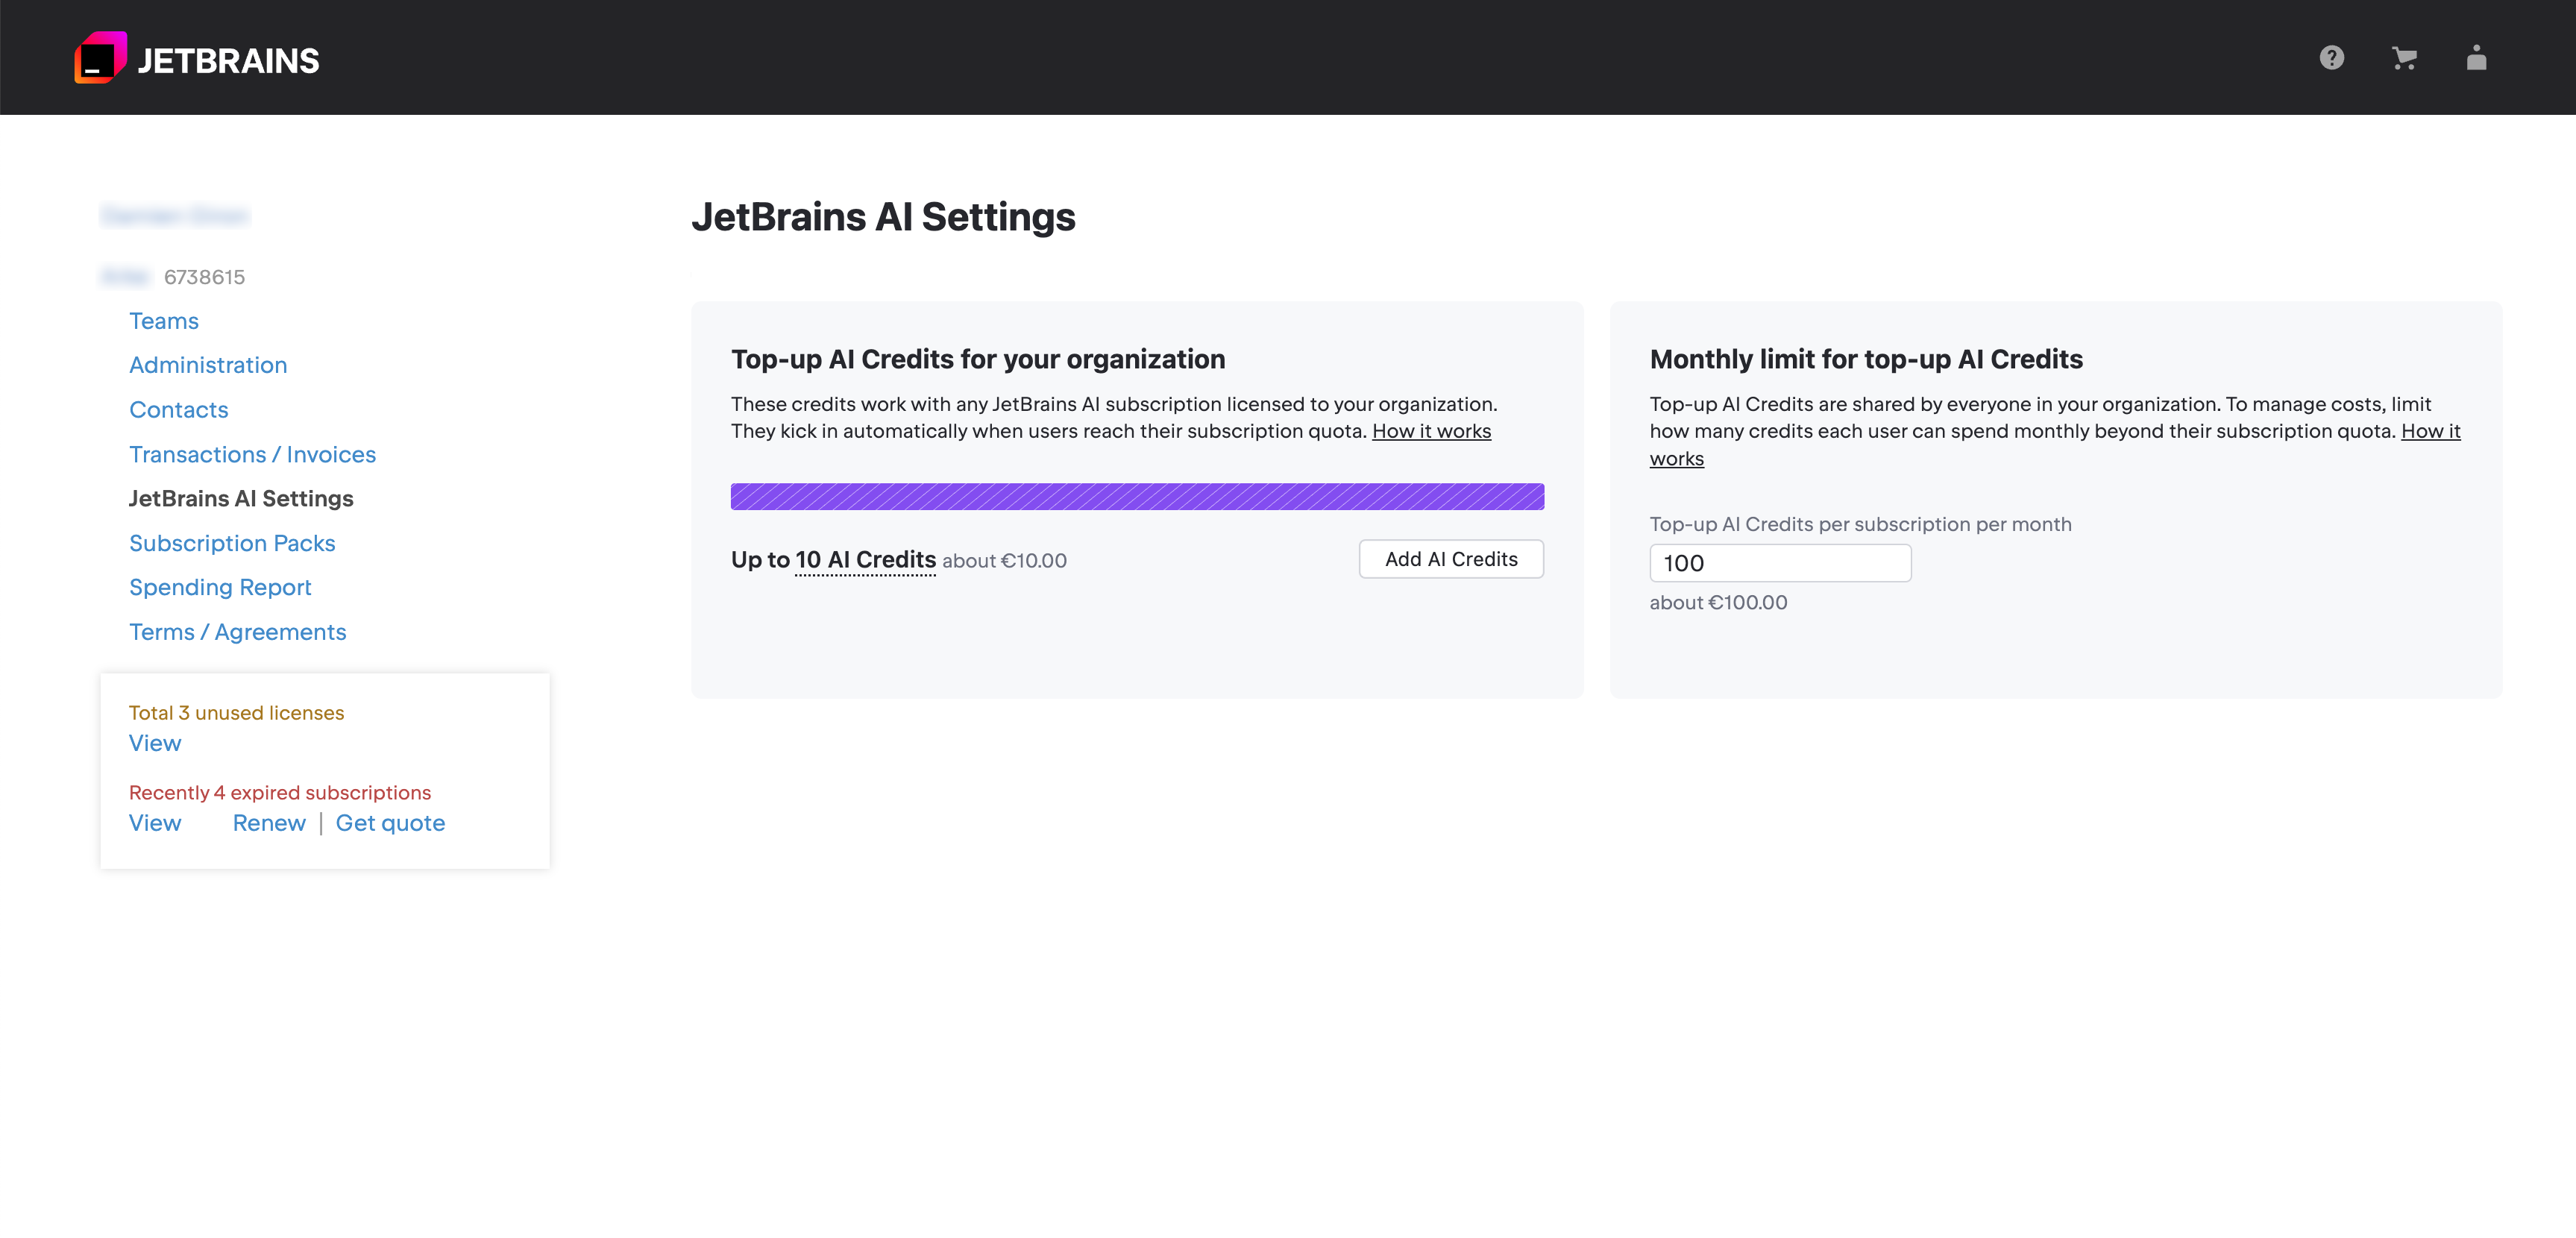Image resolution: width=2576 pixels, height=1238 pixels.
Task: Click Get quote link
Action: click(x=390, y=823)
